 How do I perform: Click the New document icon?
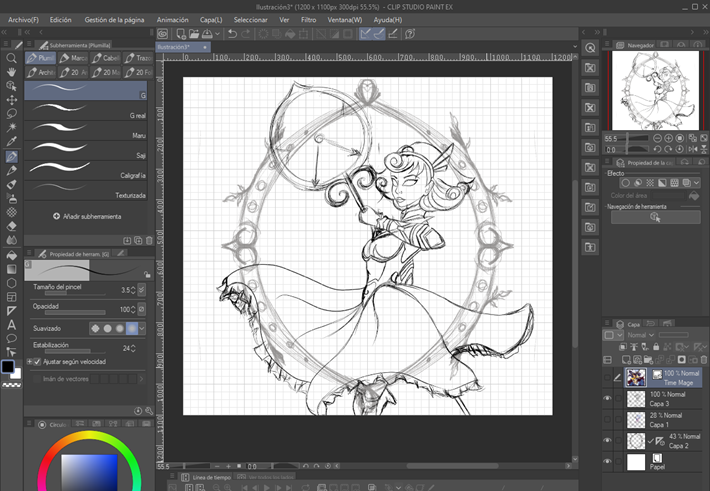pyautogui.click(x=181, y=34)
